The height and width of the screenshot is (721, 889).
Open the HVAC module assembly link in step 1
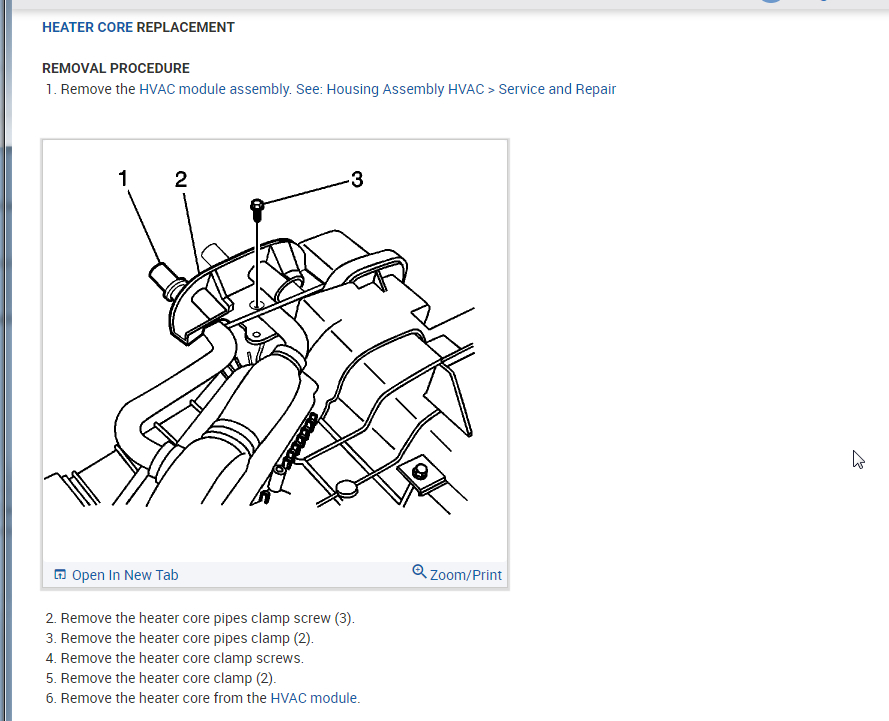[x=215, y=90]
